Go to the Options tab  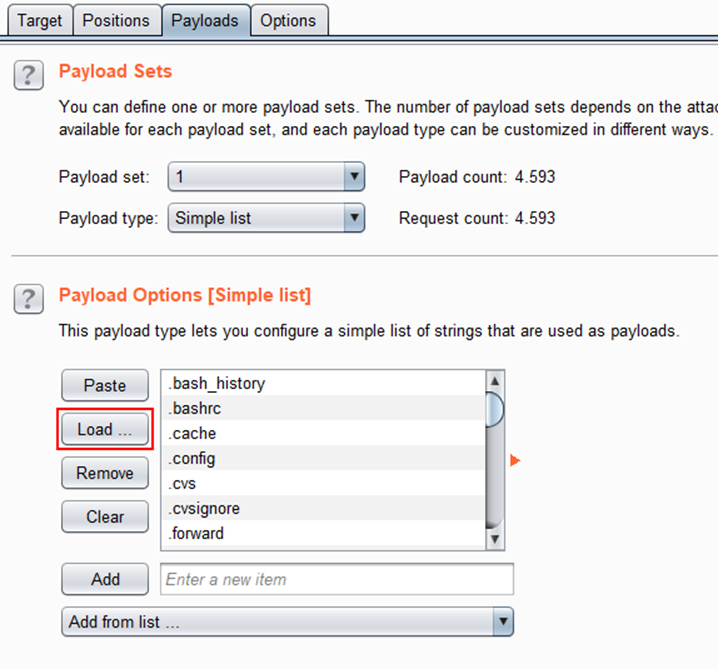(288, 20)
